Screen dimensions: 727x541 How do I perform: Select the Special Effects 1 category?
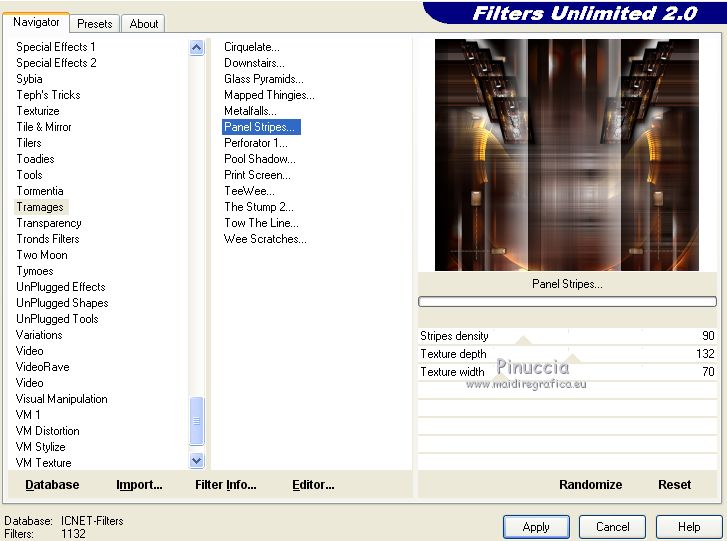[x=56, y=47]
